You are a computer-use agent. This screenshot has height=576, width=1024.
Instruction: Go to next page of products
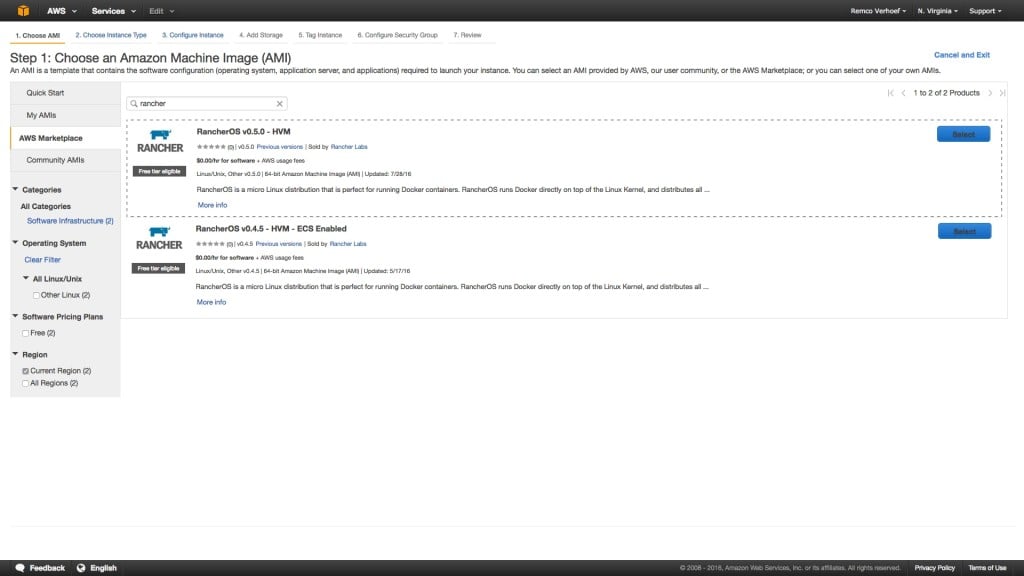pos(990,93)
